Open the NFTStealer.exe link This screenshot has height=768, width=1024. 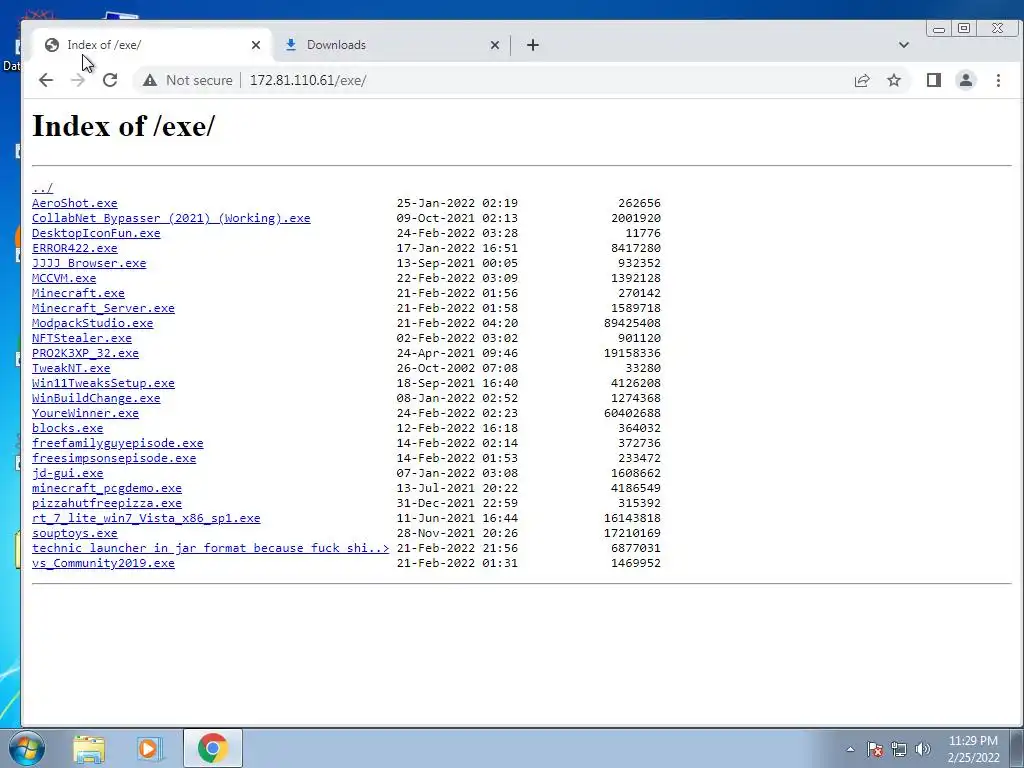[x=82, y=338]
